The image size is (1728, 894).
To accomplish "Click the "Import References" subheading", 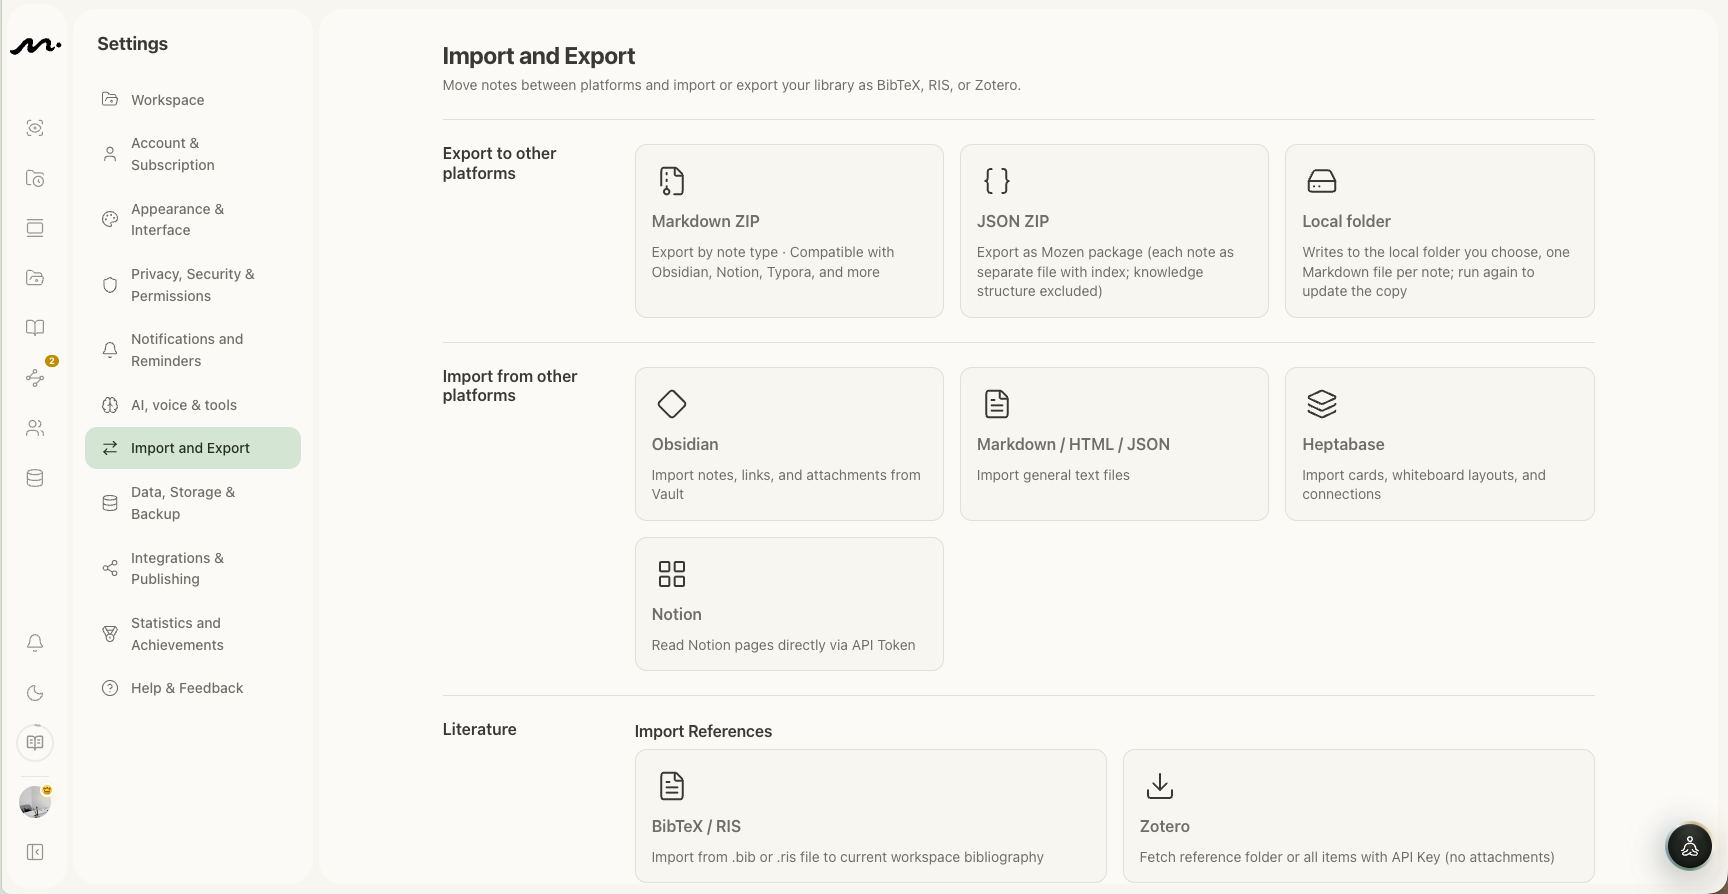I will 703,731.
